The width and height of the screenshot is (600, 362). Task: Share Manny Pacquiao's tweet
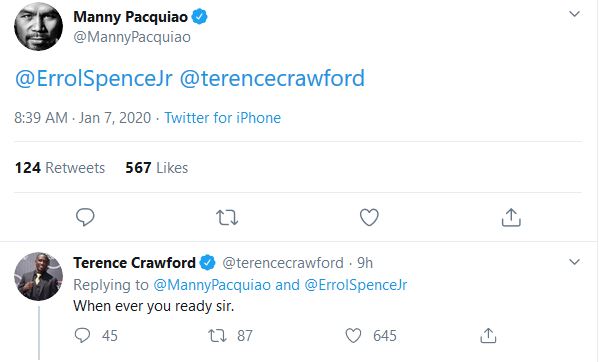tap(511, 217)
